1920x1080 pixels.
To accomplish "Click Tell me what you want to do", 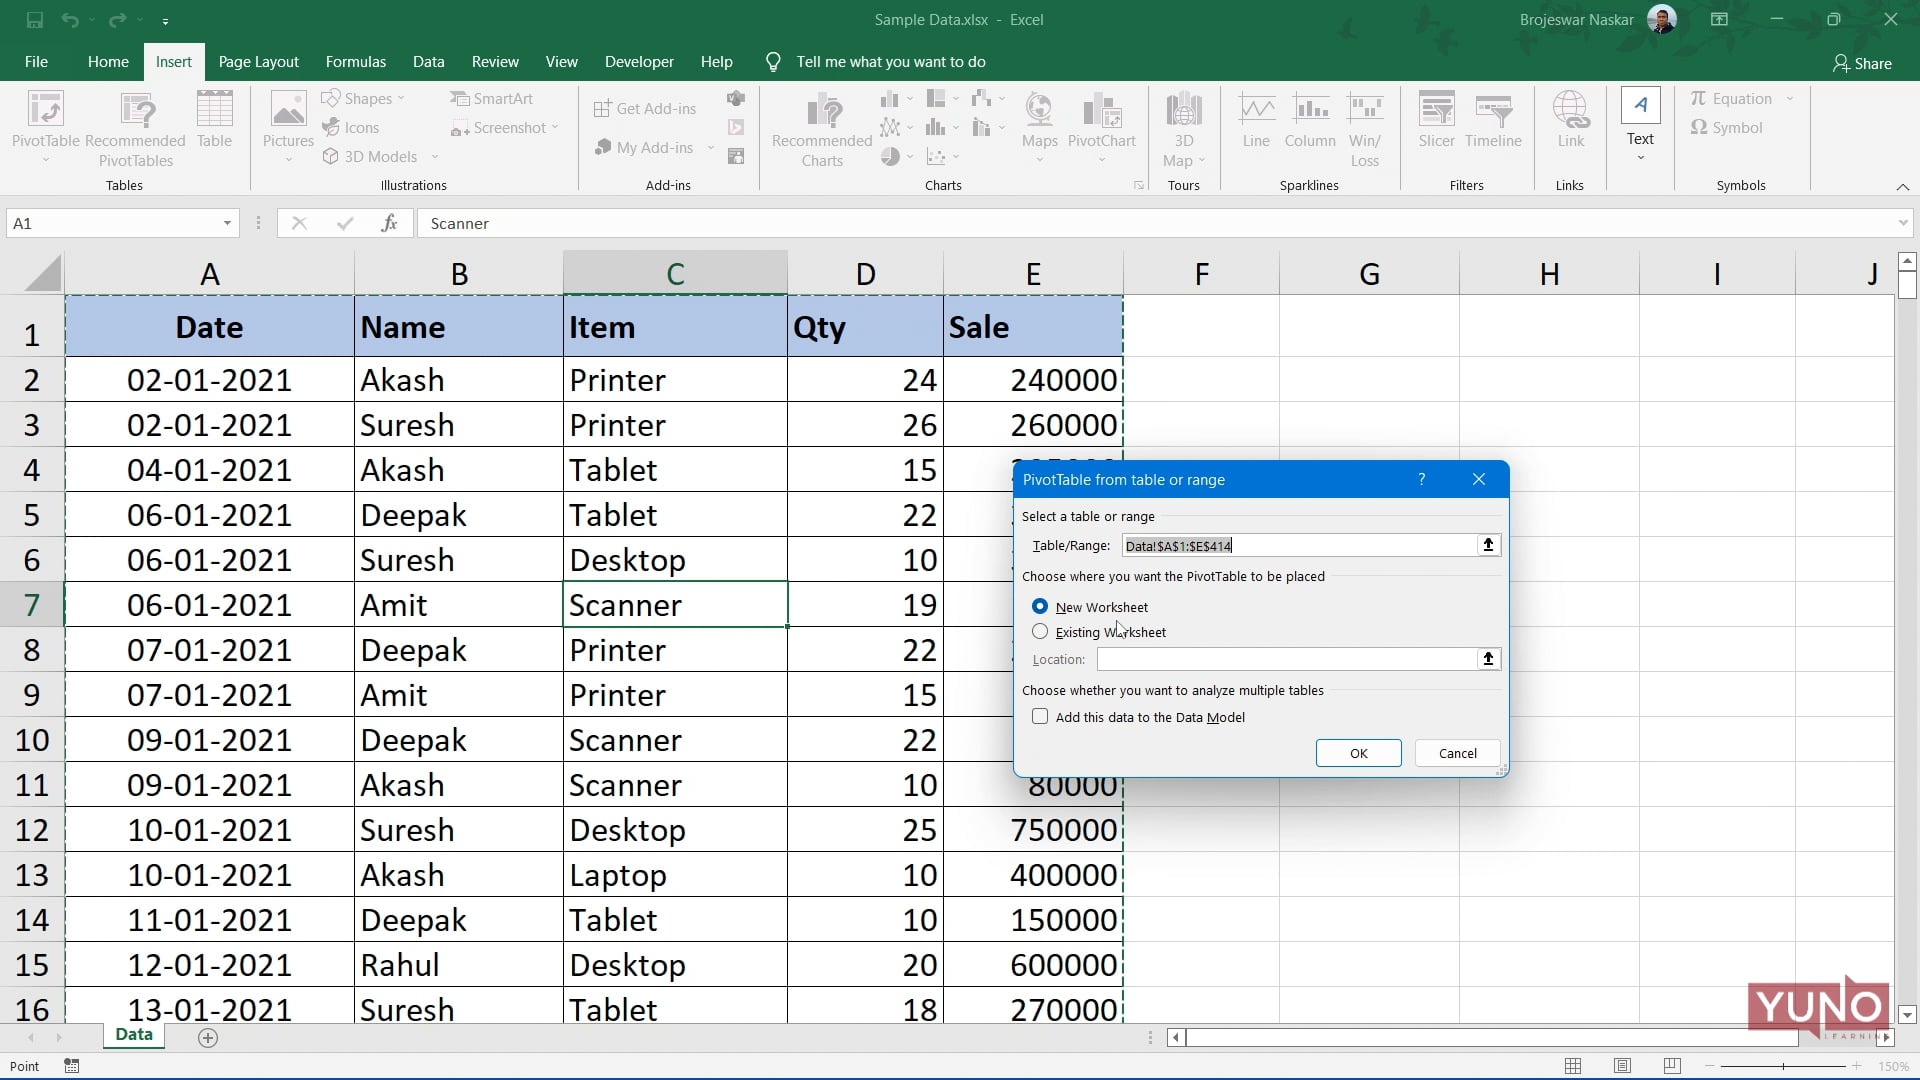I will (890, 61).
